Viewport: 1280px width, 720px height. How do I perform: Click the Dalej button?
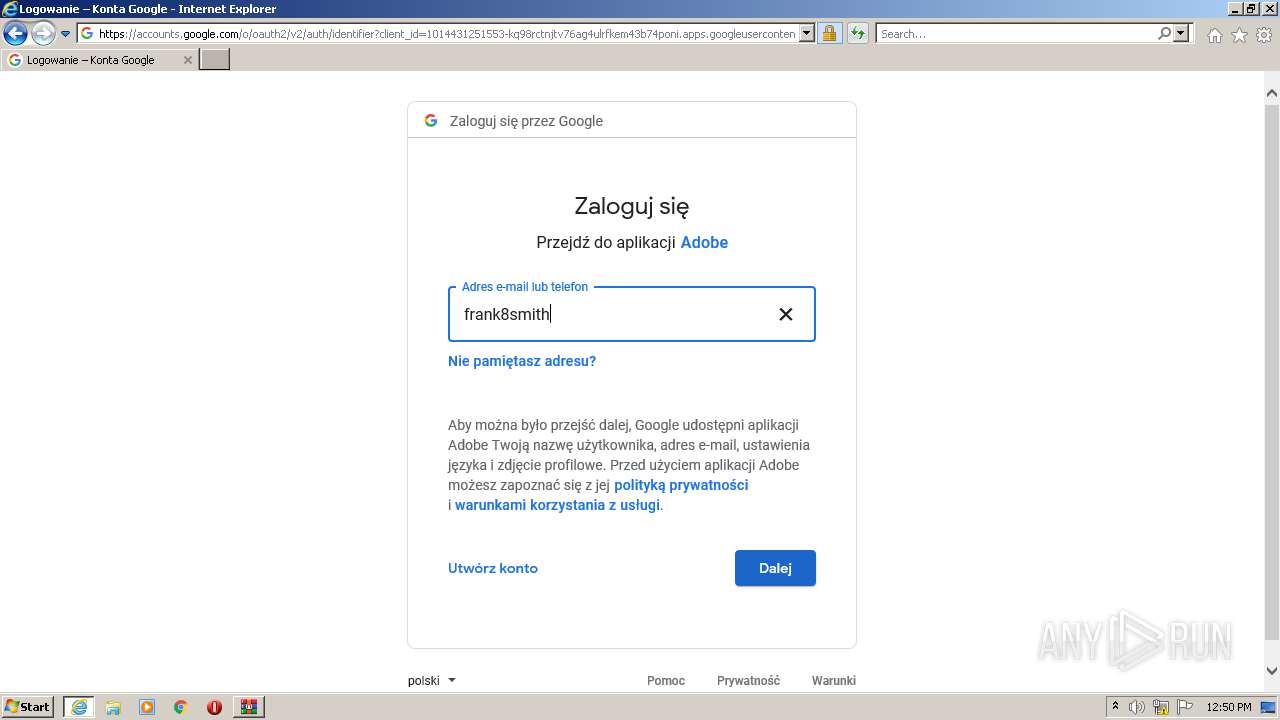(775, 568)
